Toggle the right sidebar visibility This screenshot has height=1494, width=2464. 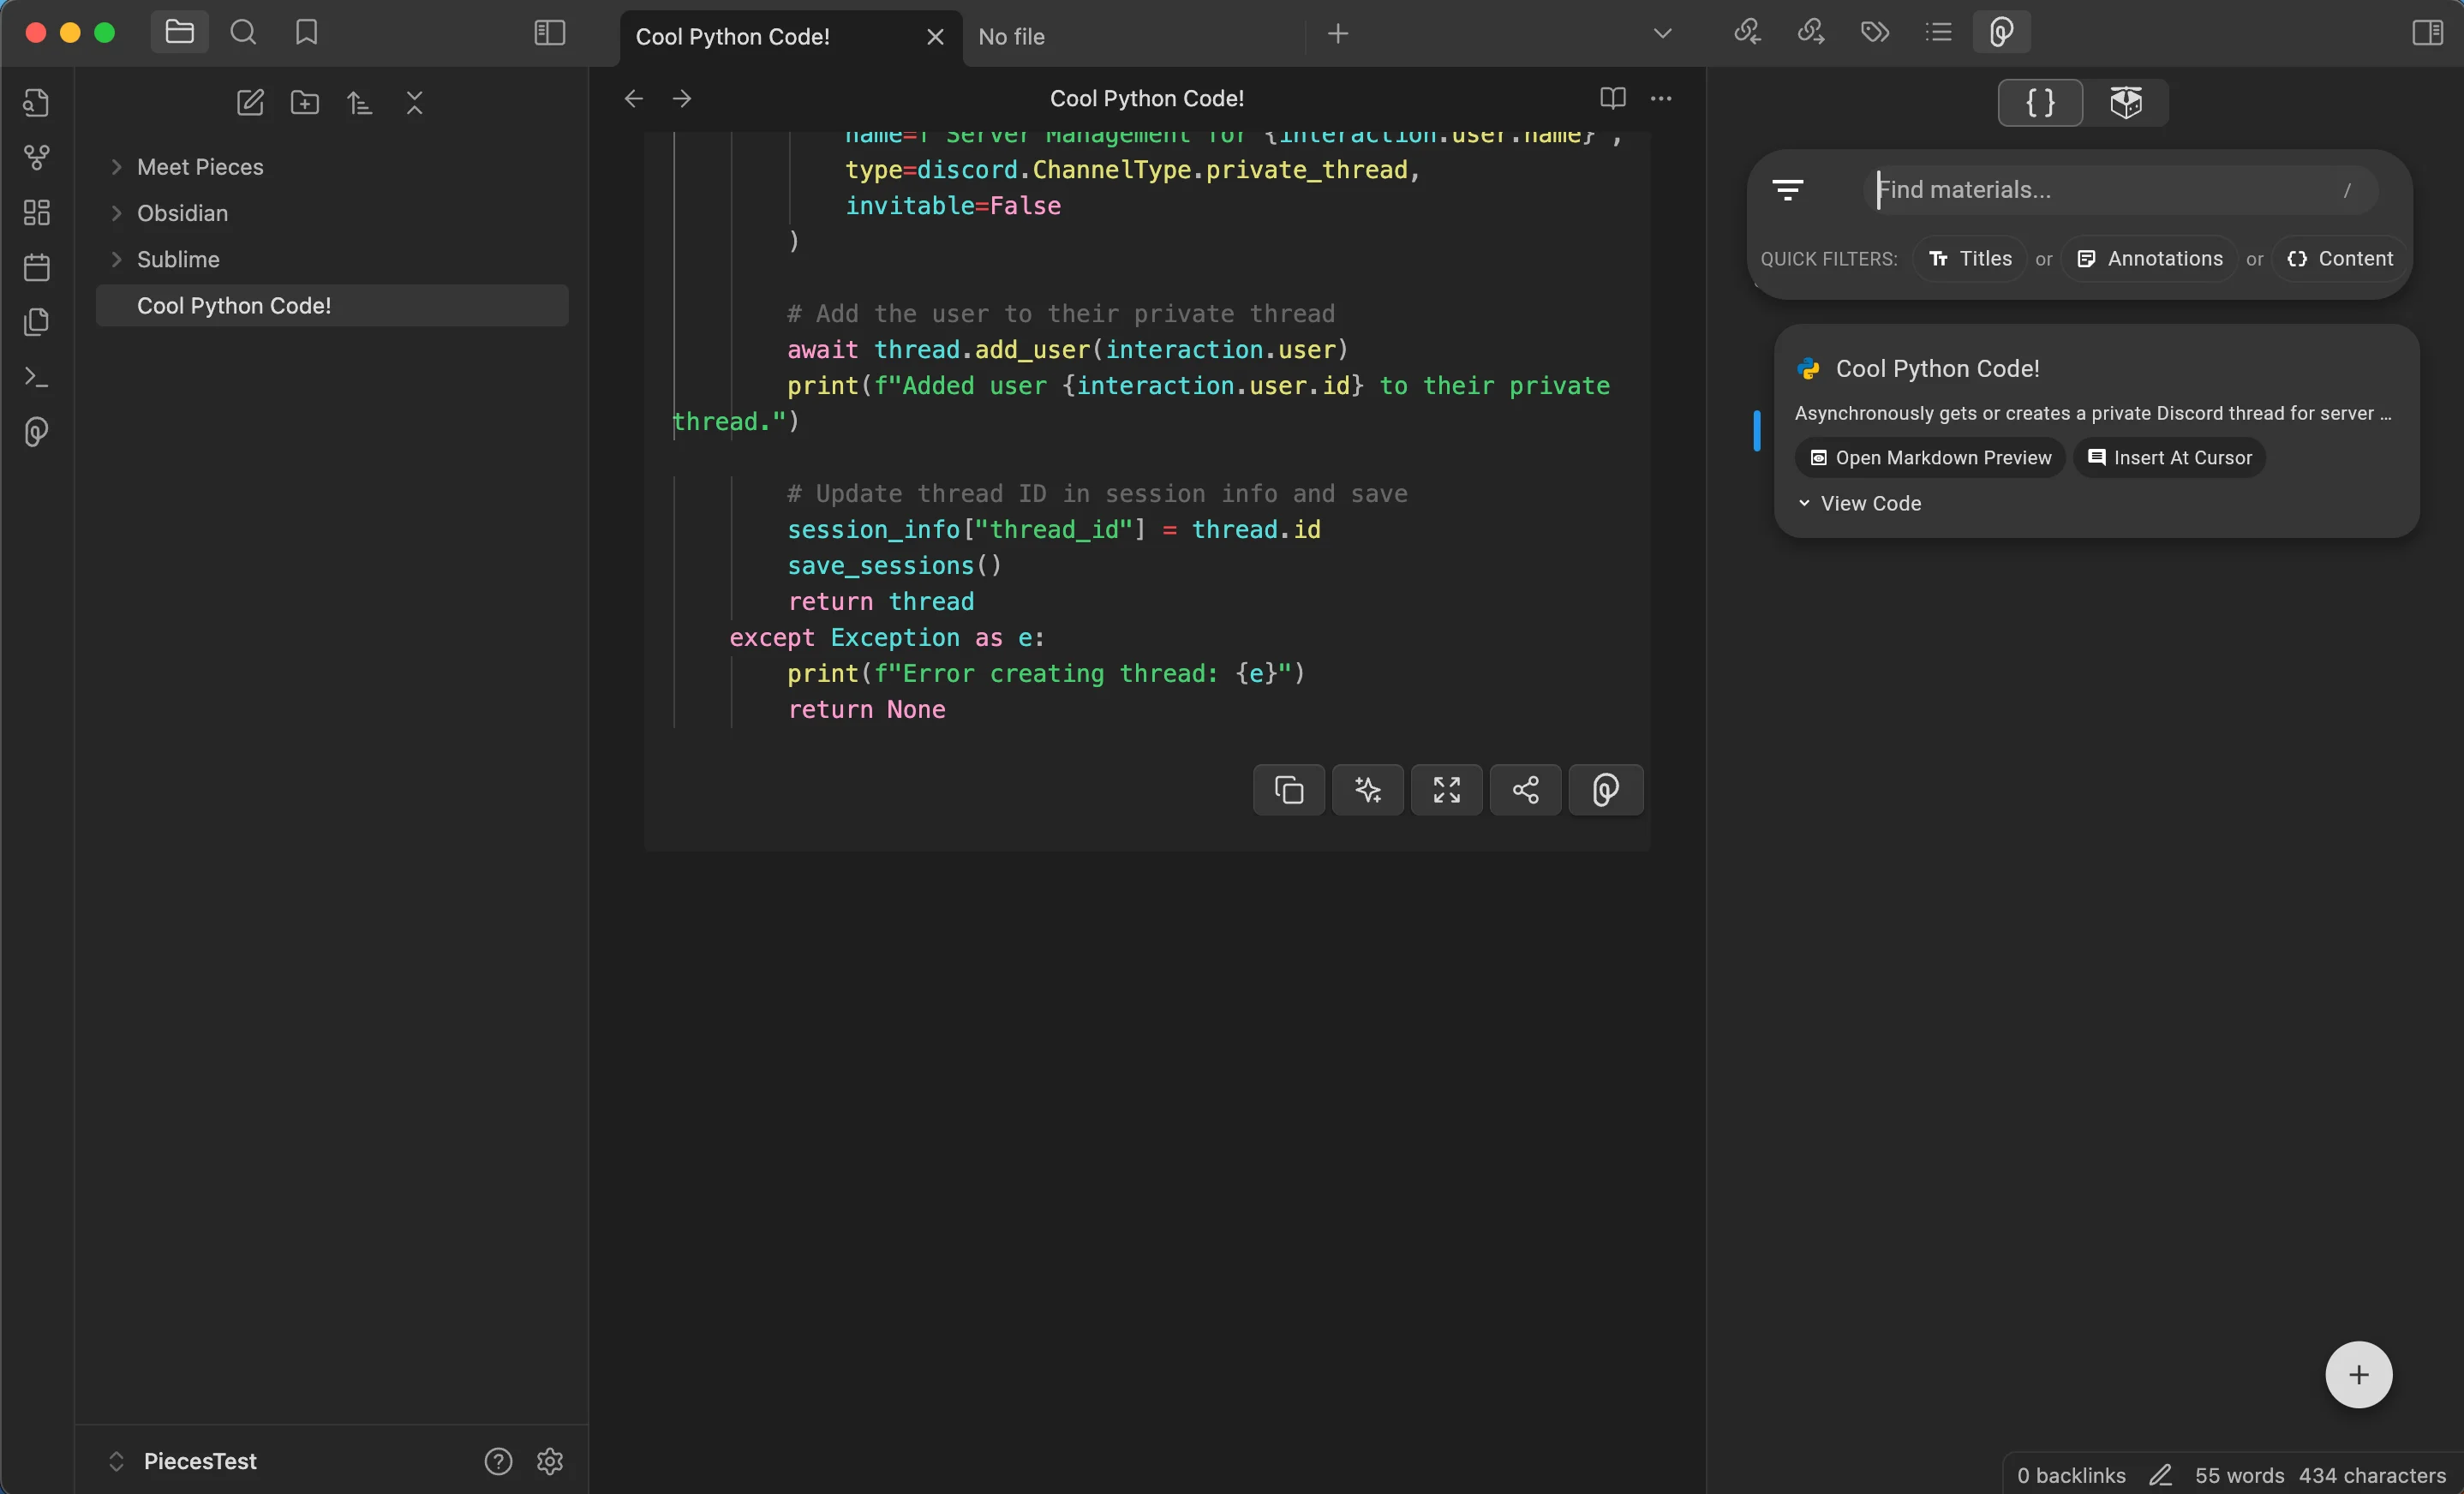[2427, 33]
